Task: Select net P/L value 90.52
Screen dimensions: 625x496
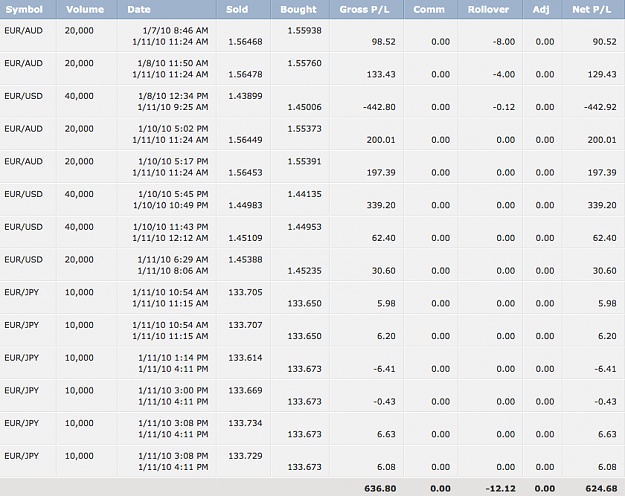Action: pyautogui.click(x=604, y=42)
